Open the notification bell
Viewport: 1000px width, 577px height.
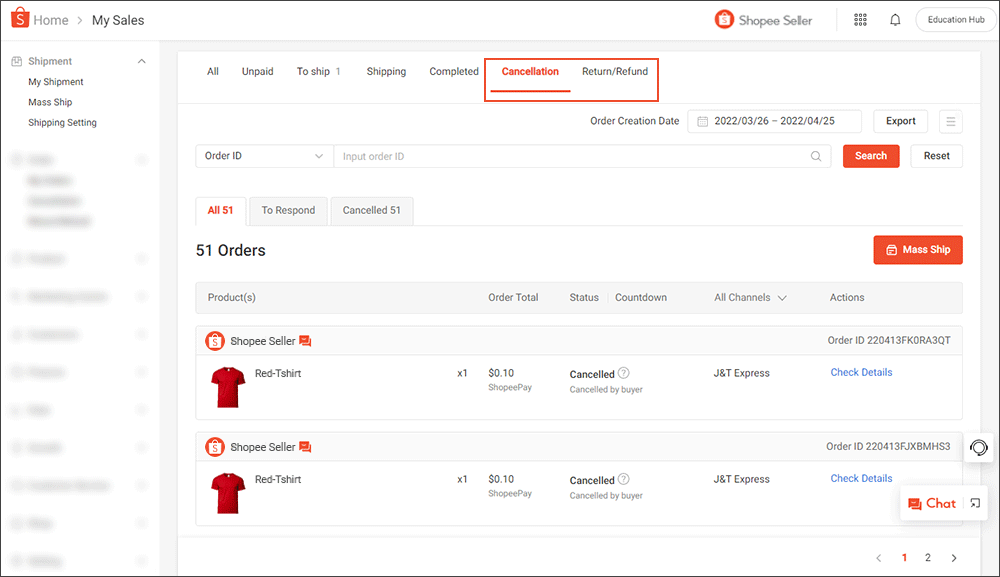point(894,19)
